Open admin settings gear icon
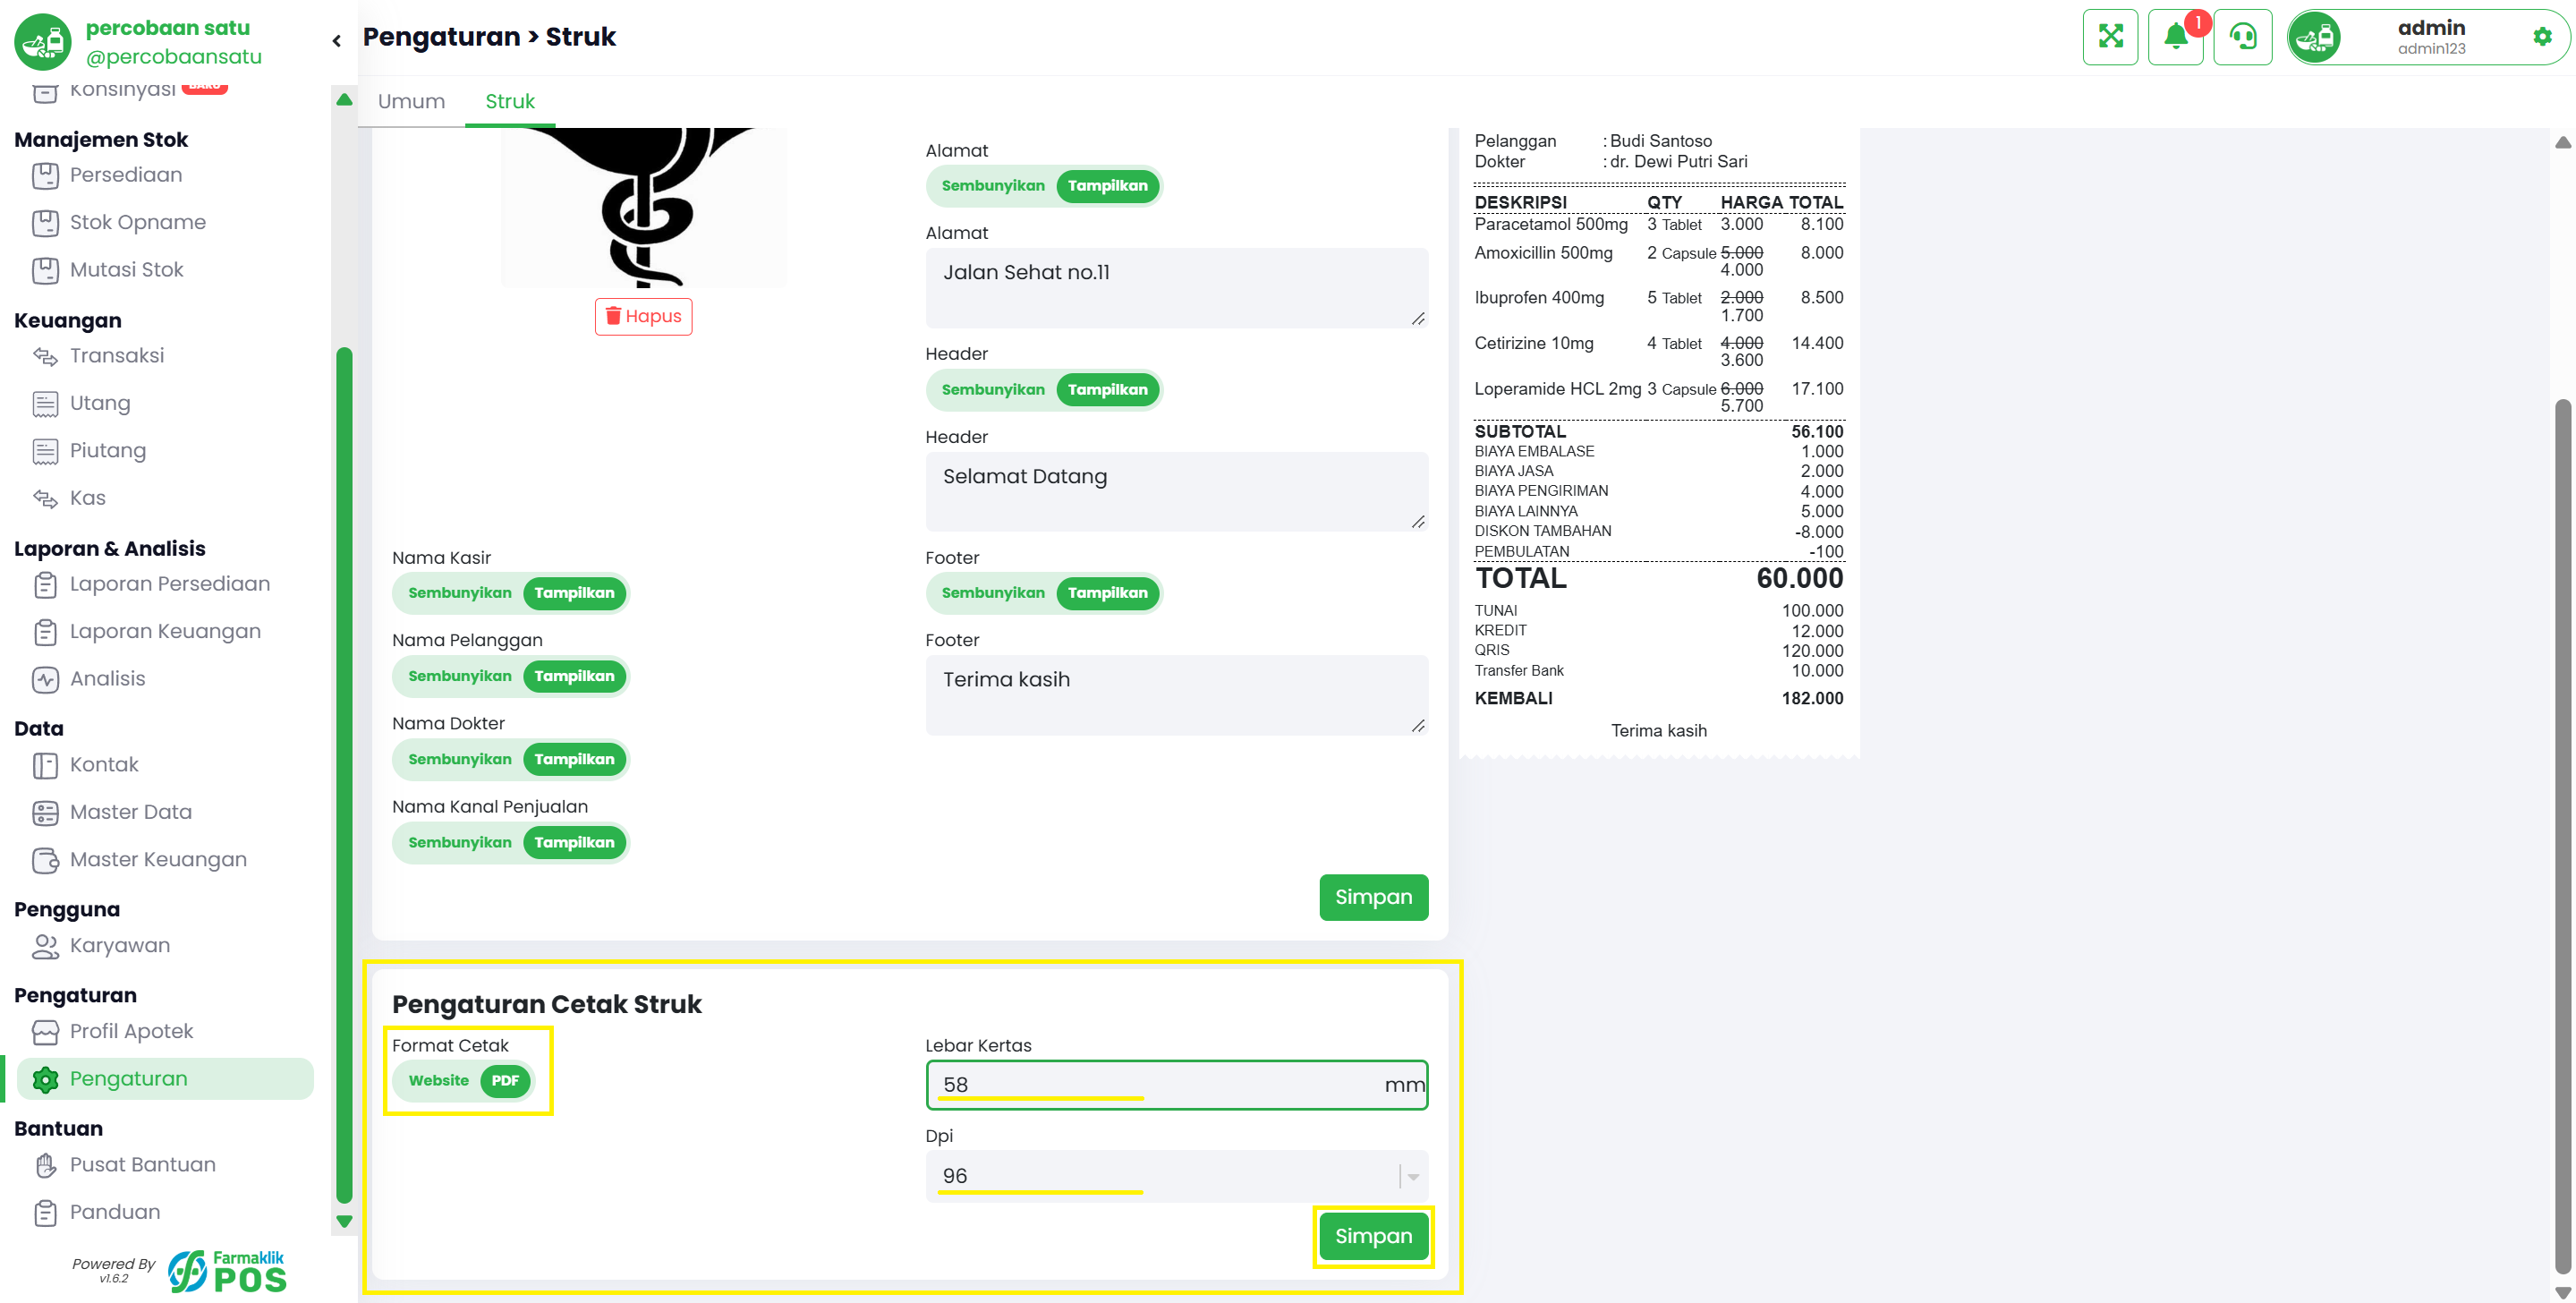Image resolution: width=2576 pixels, height=1303 pixels. (2542, 37)
